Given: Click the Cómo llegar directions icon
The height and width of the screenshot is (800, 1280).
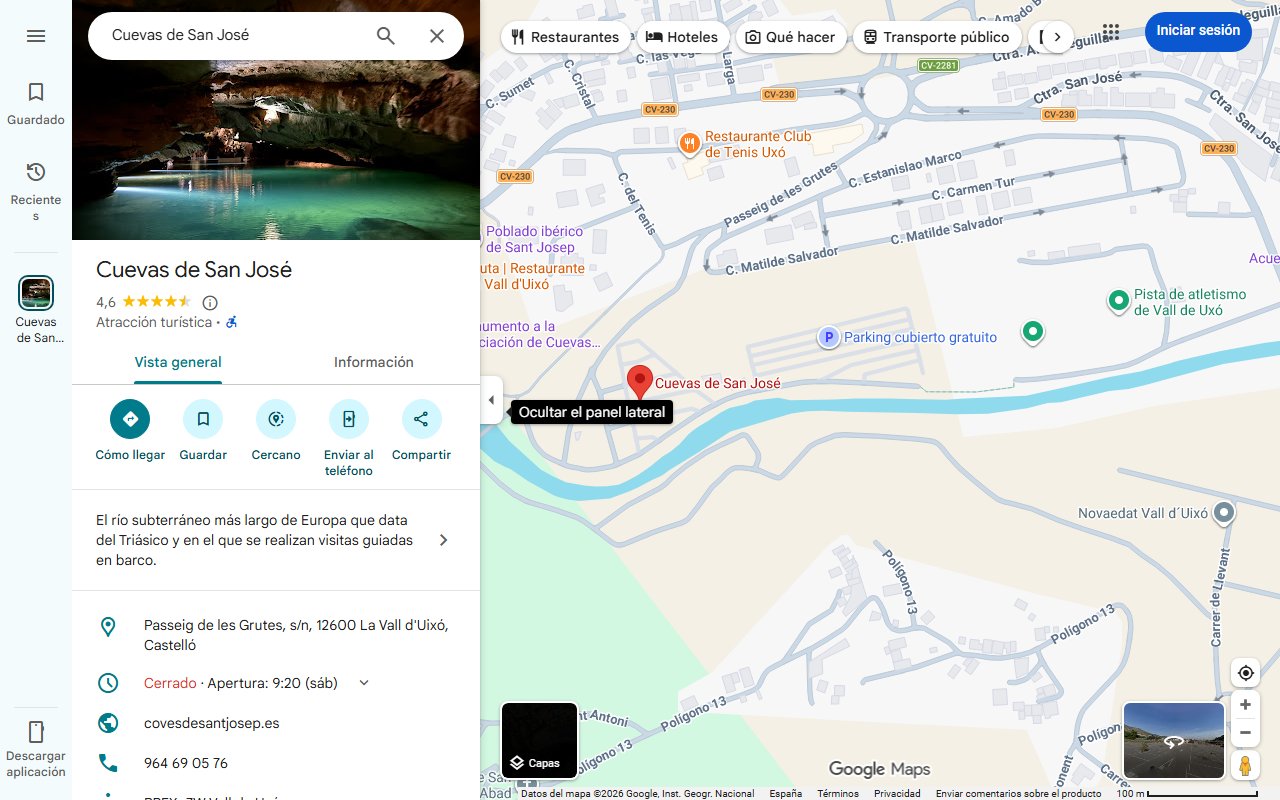Looking at the screenshot, I should point(130,419).
